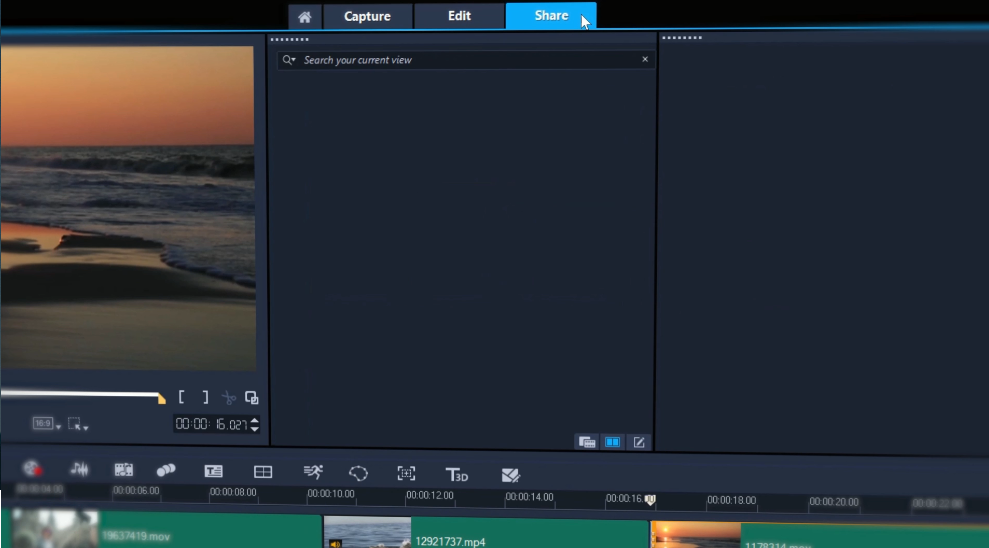Expand the crop mode dropdown
This screenshot has width=989, height=548.
(77, 425)
